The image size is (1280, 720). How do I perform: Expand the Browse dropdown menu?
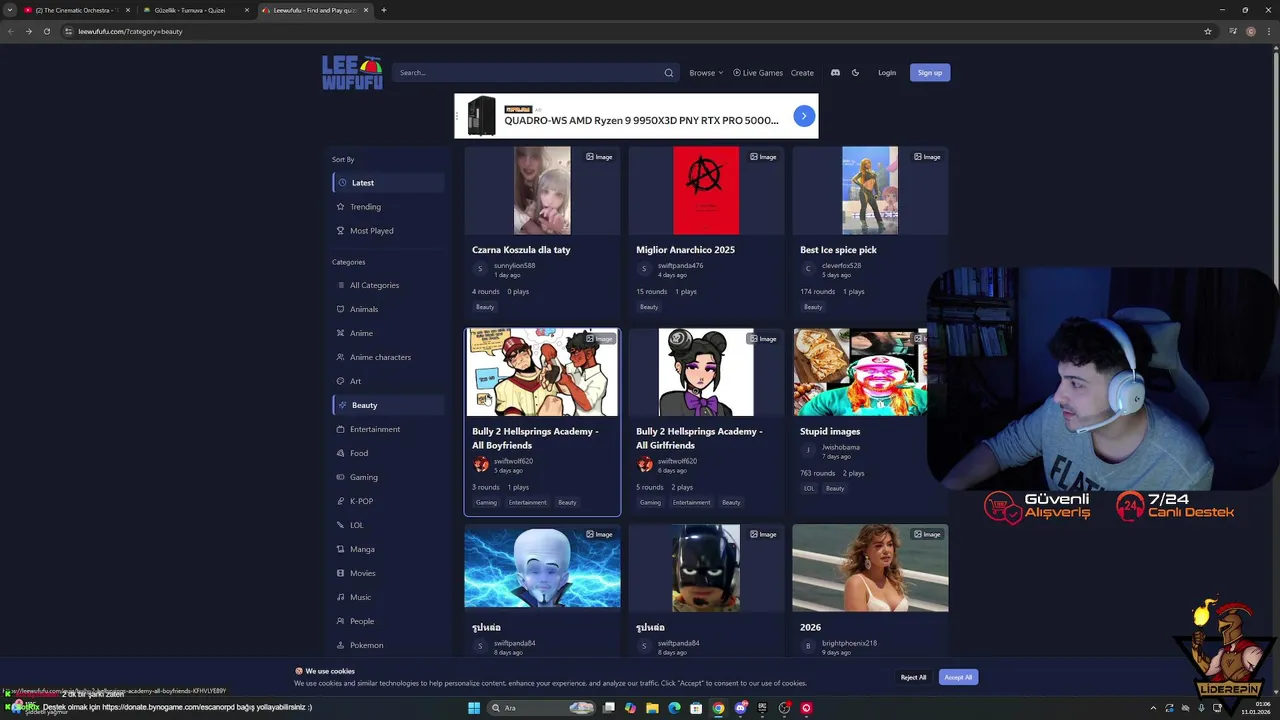(706, 72)
